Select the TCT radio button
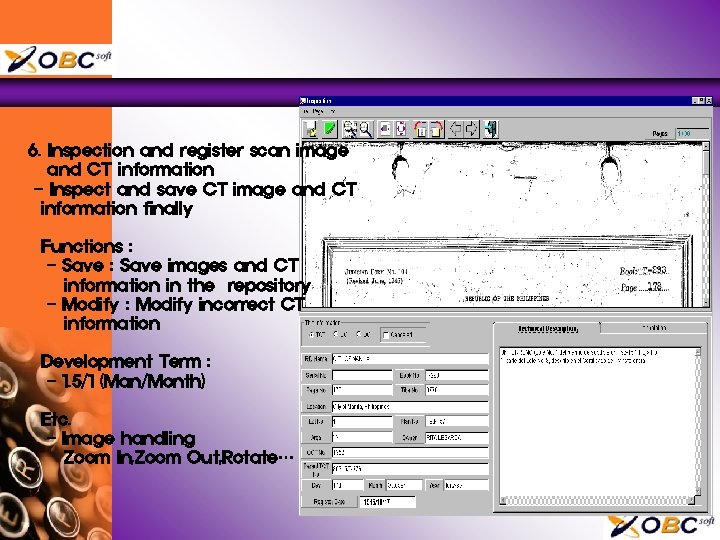The height and width of the screenshot is (540, 720). coord(312,335)
